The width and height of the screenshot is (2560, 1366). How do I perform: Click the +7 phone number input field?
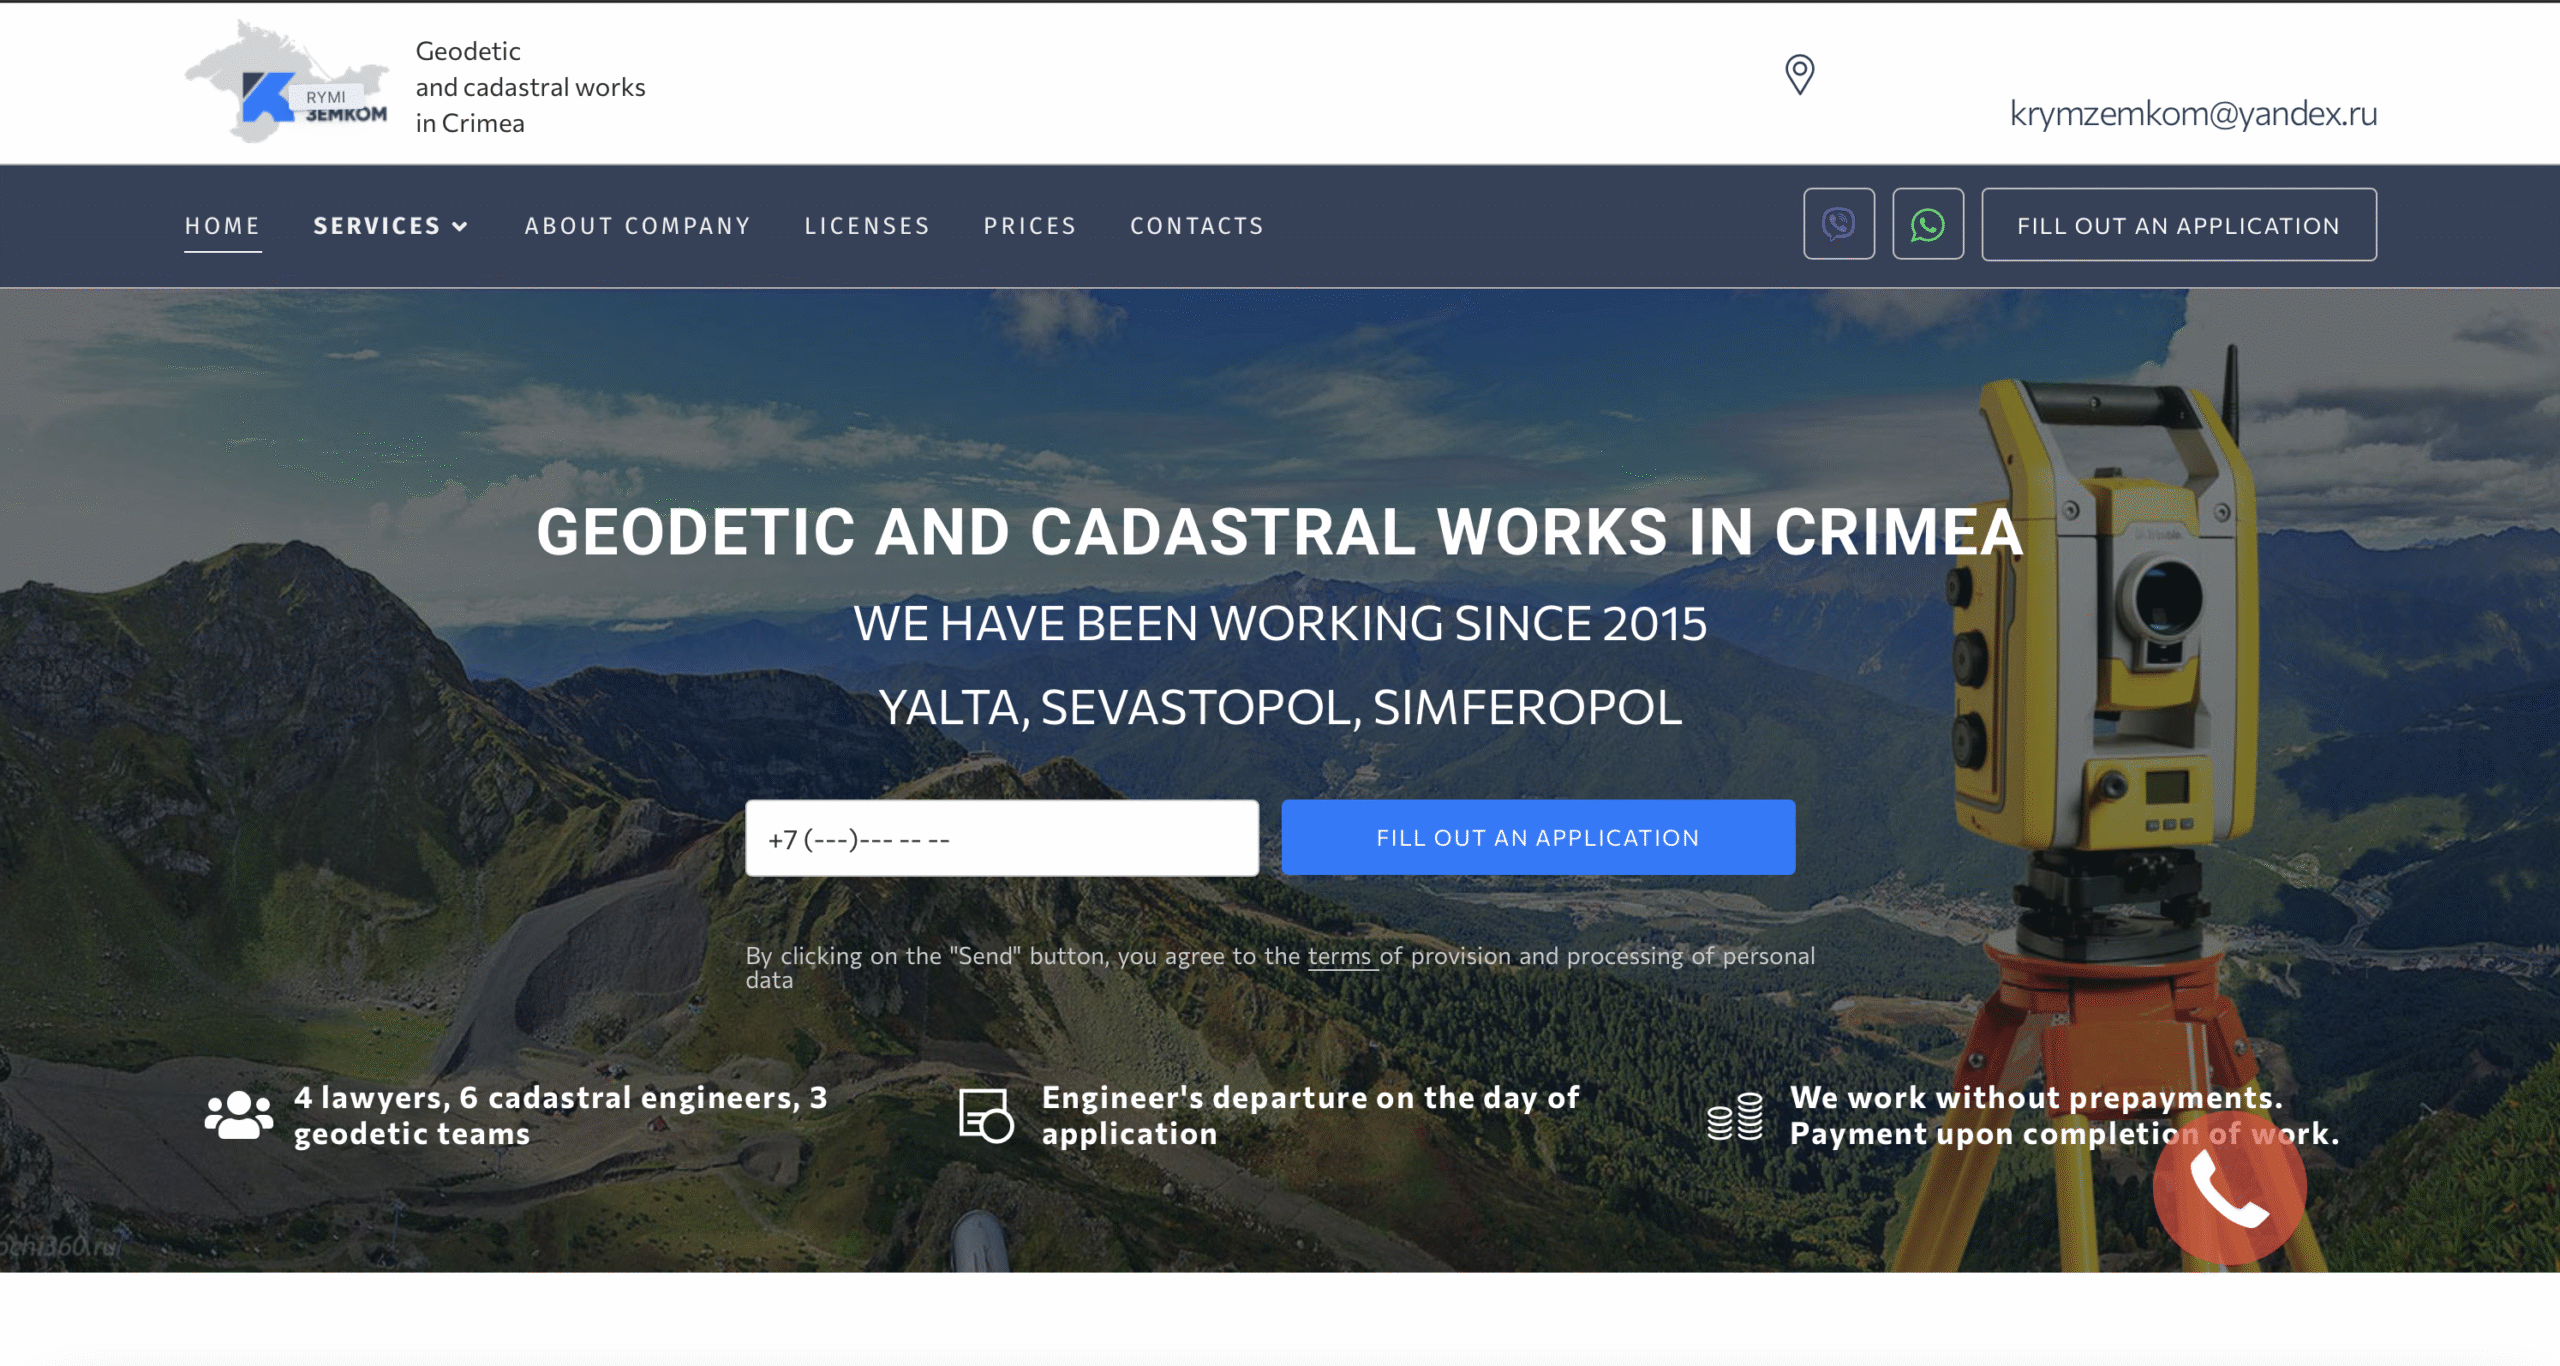pyautogui.click(x=1001, y=838)
